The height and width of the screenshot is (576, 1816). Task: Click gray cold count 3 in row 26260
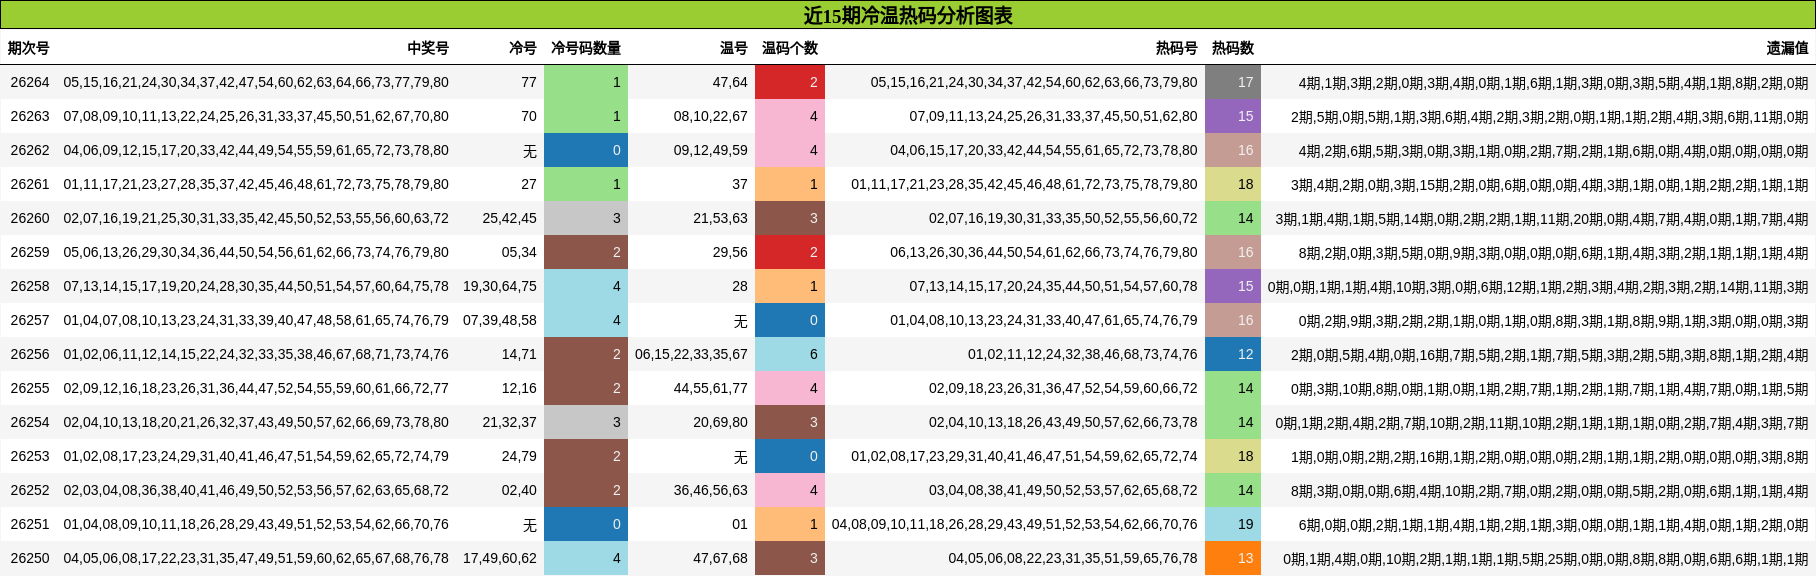pos(586,218)
